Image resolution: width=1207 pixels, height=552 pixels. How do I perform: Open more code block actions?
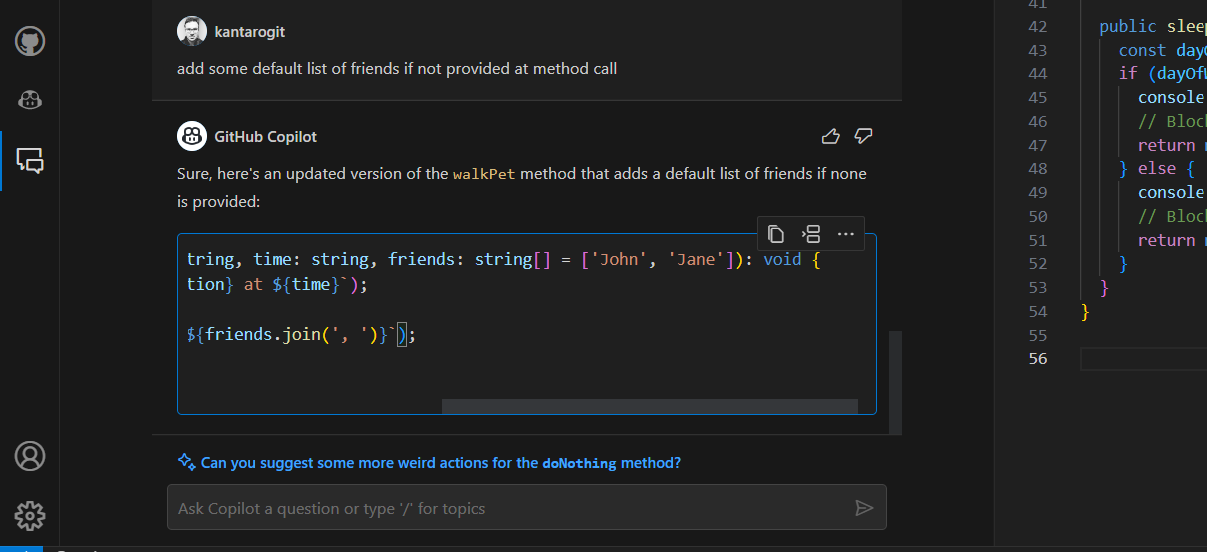(x=845, y=234)
